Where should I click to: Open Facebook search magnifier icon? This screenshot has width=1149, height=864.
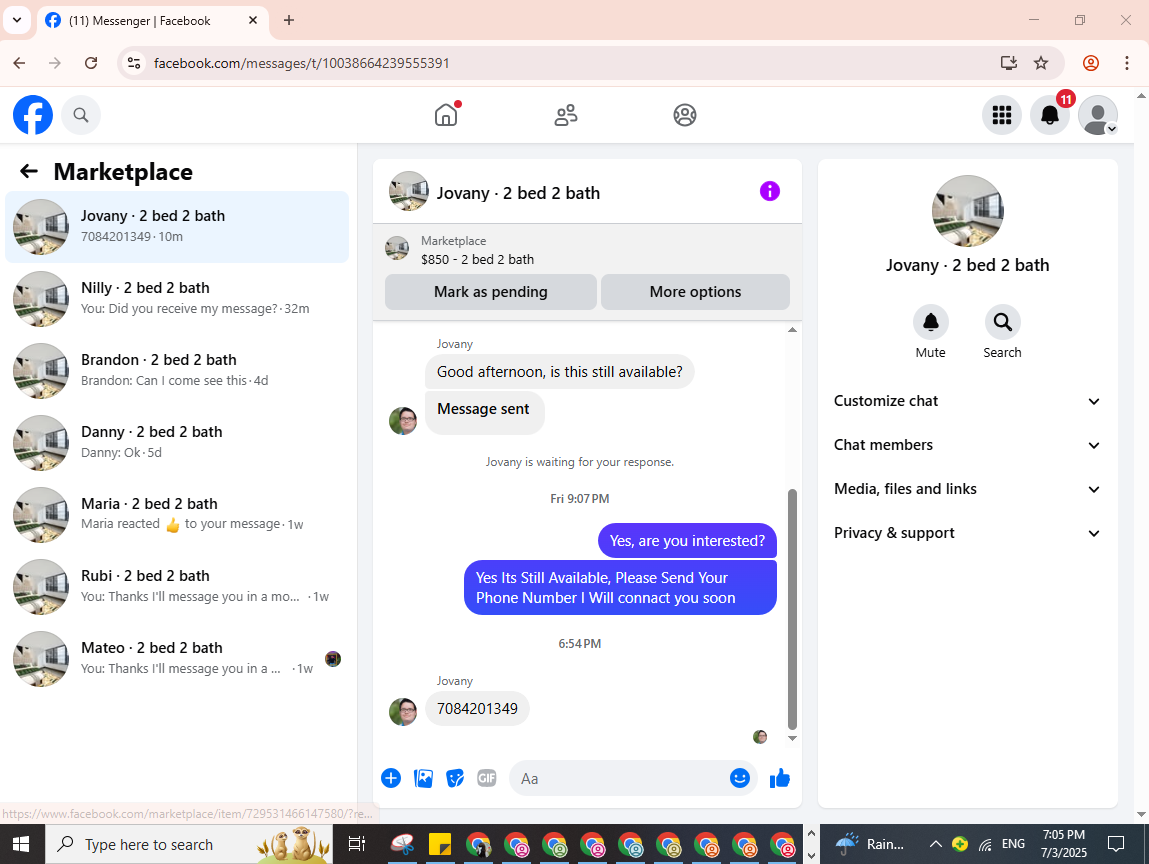(81, 115)
